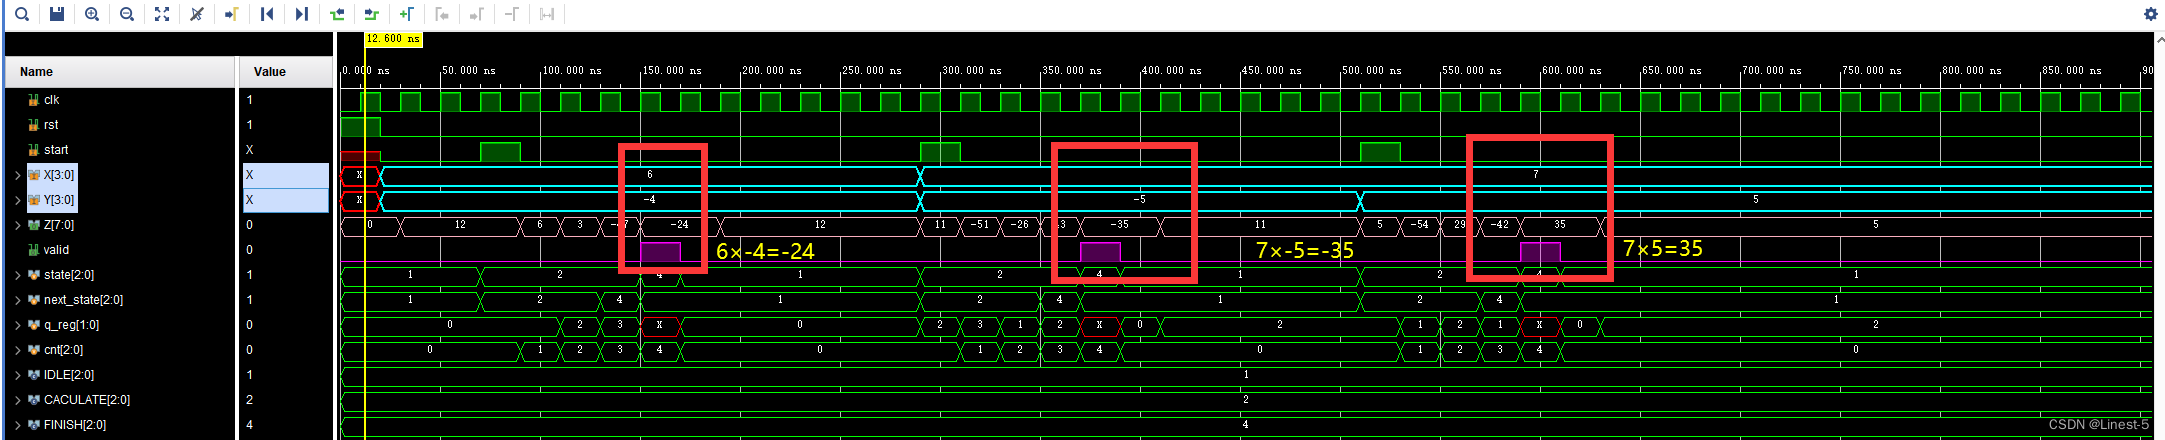Click the -35 segment on Z waveform
Viewport: 2165px width, 440px height.
(1120, 225)
